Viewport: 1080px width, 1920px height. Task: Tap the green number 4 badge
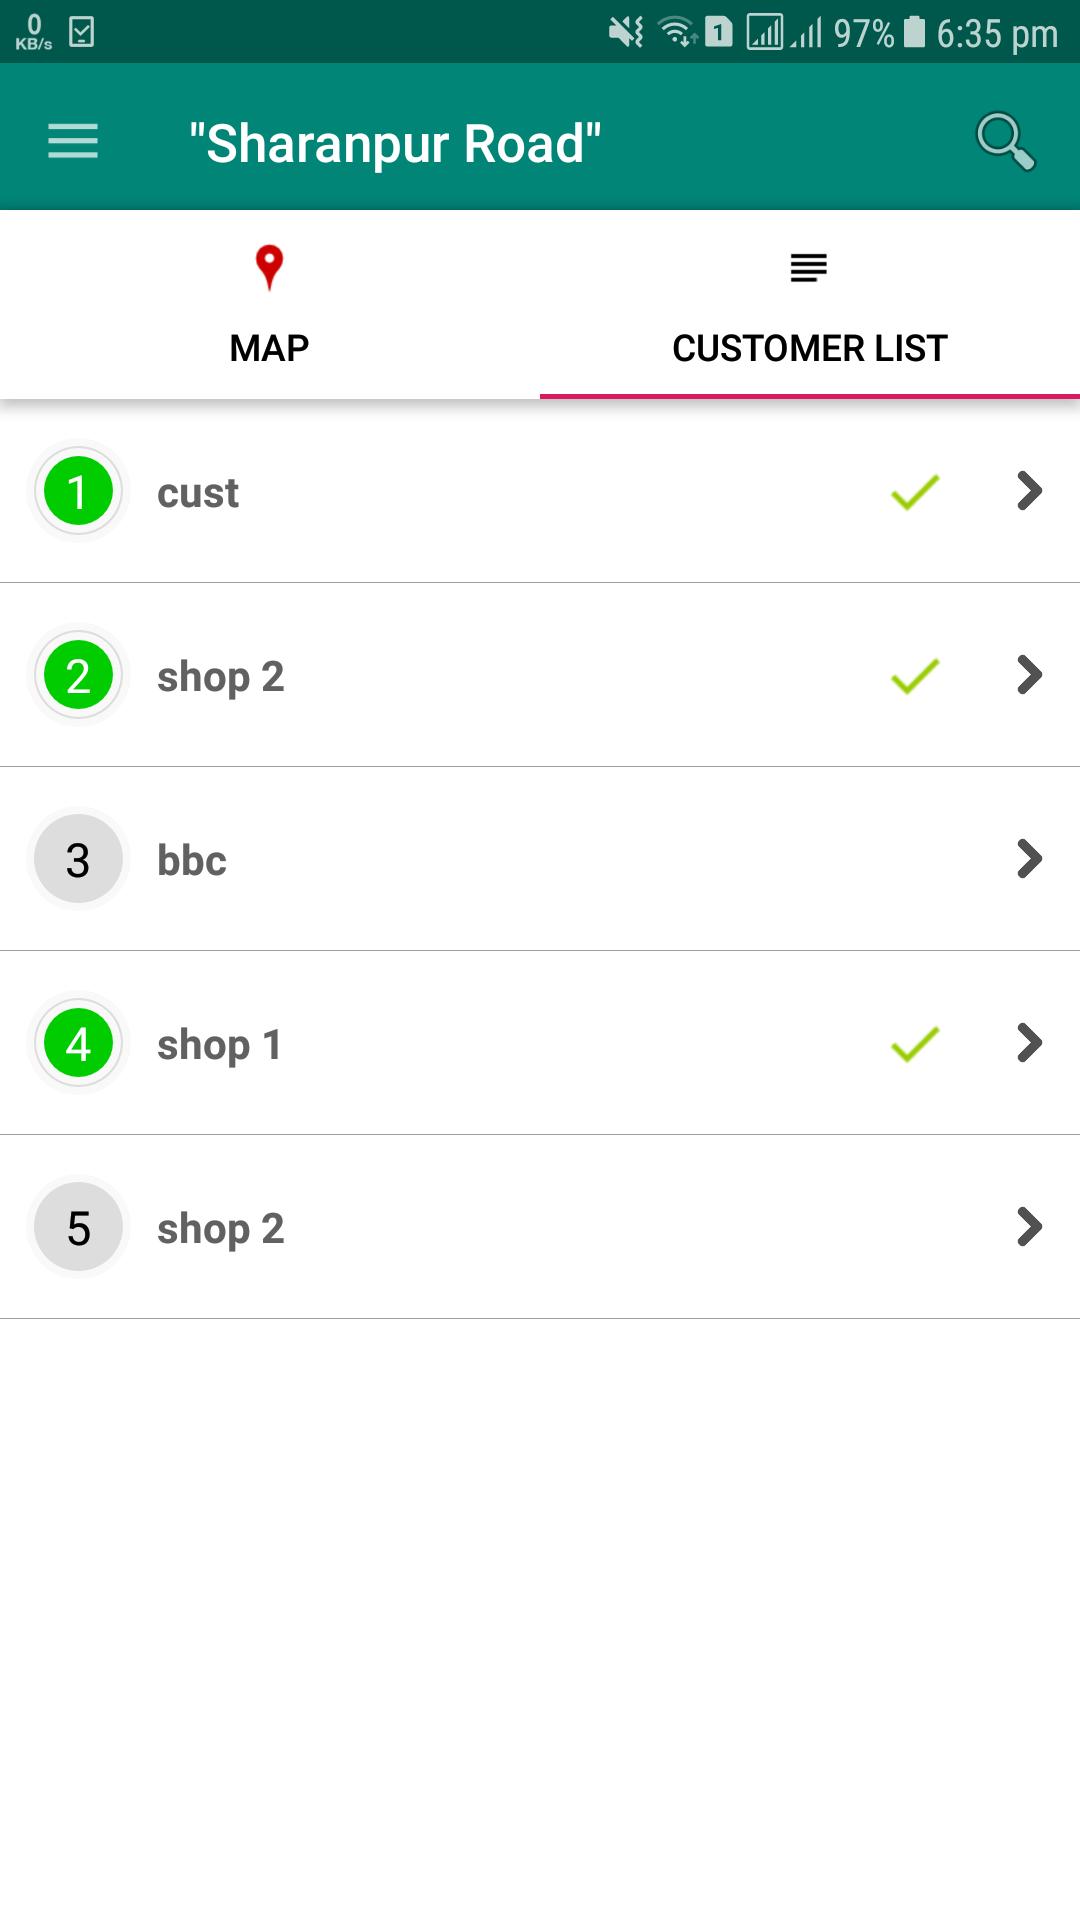point(78,1043)
